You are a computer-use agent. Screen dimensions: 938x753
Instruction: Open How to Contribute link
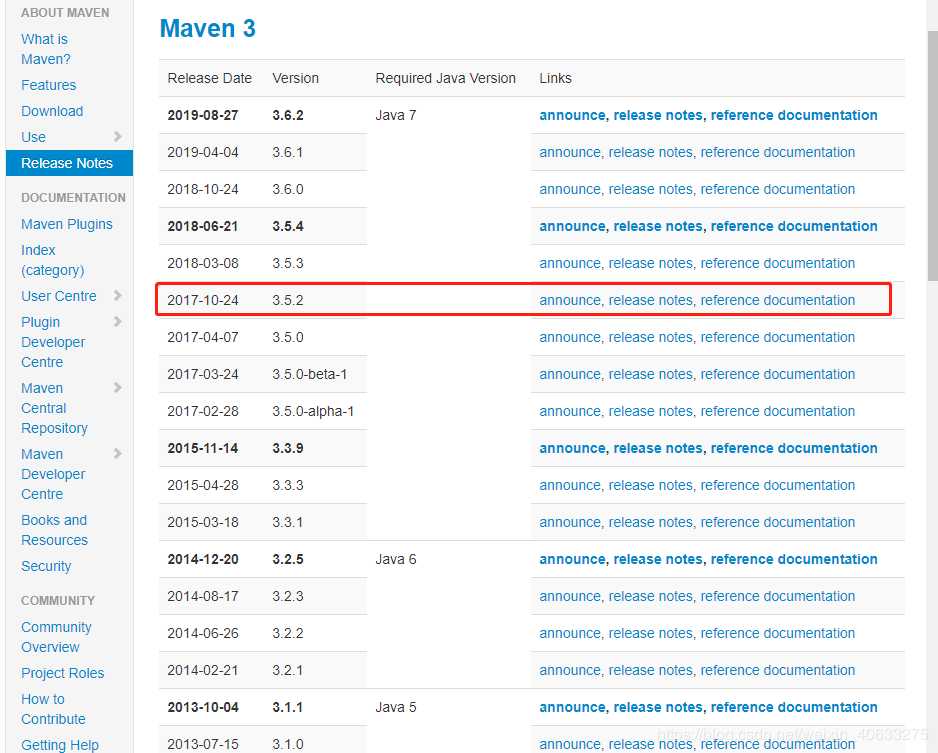(53, 709)
